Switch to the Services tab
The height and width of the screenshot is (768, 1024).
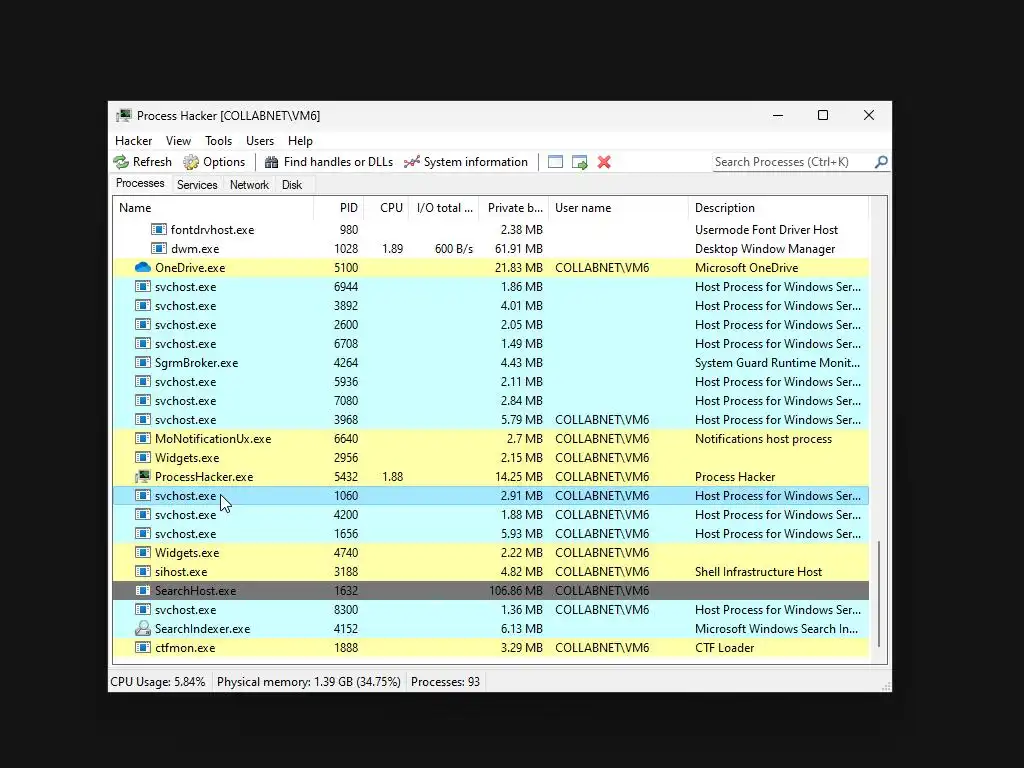point(197,185)
